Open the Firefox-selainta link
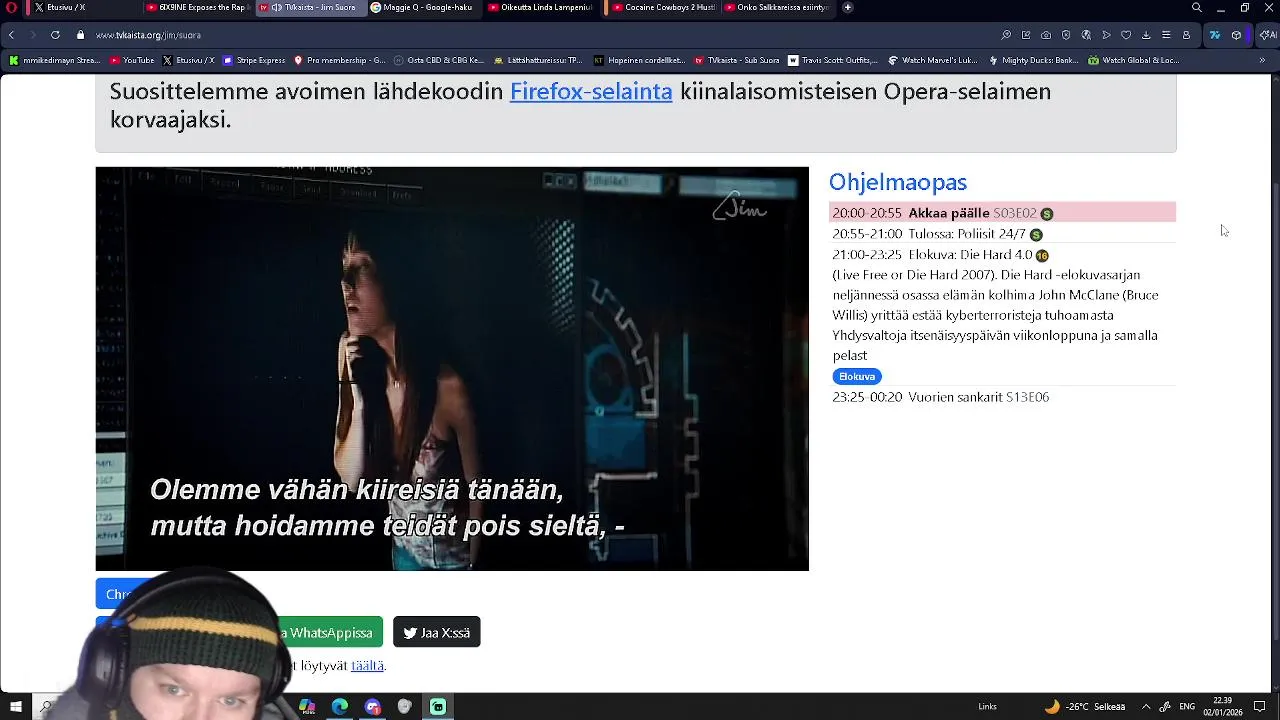 pyautogui.click(x=591, y=91)
